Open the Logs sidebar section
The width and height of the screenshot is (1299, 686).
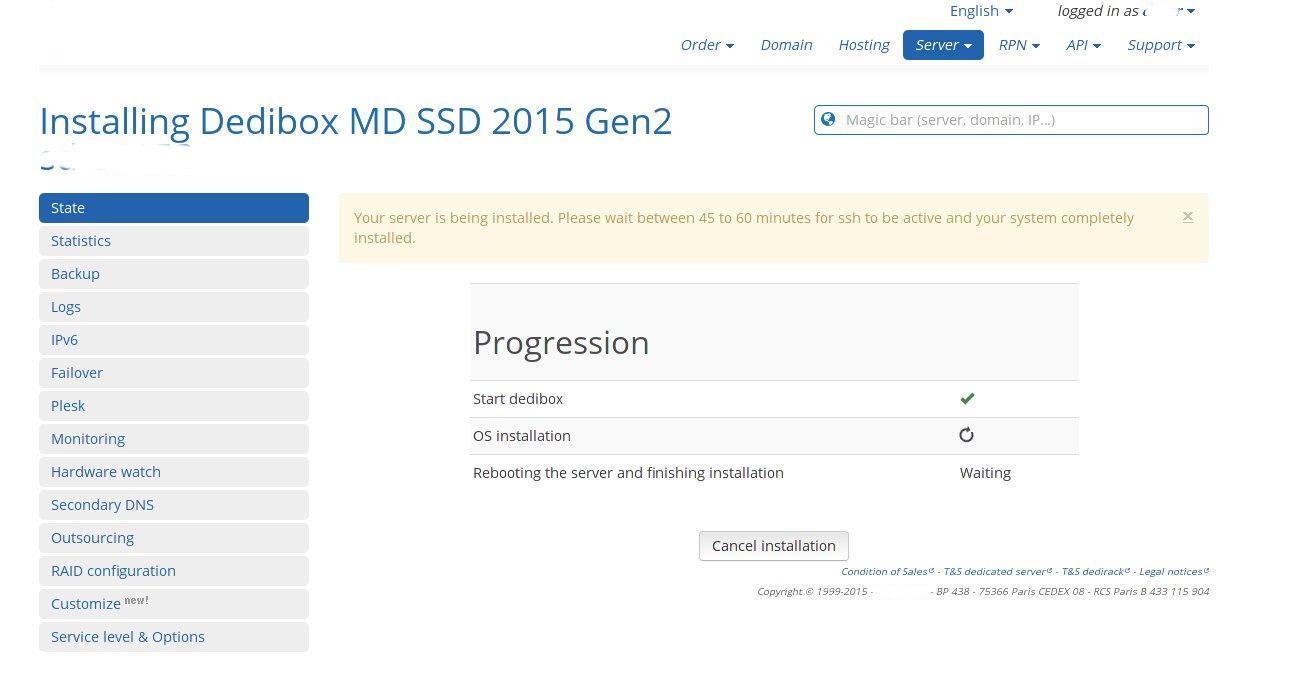click(x=174, y=307)
